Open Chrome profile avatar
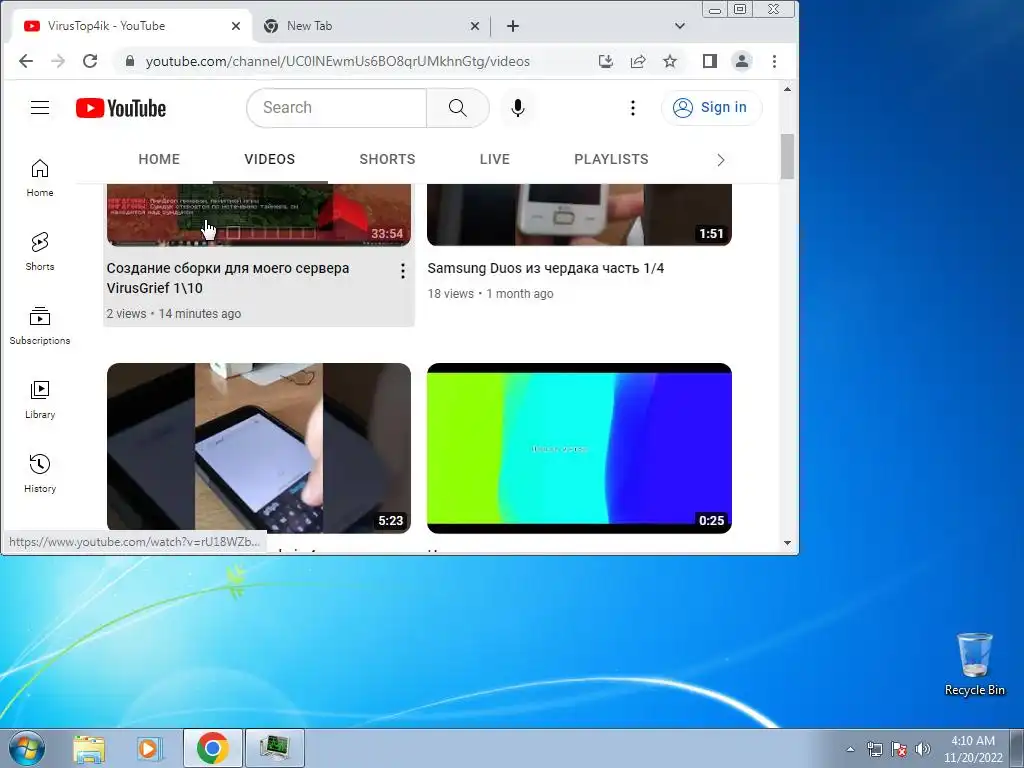1024x768 pixels. [x=742, y=61]
